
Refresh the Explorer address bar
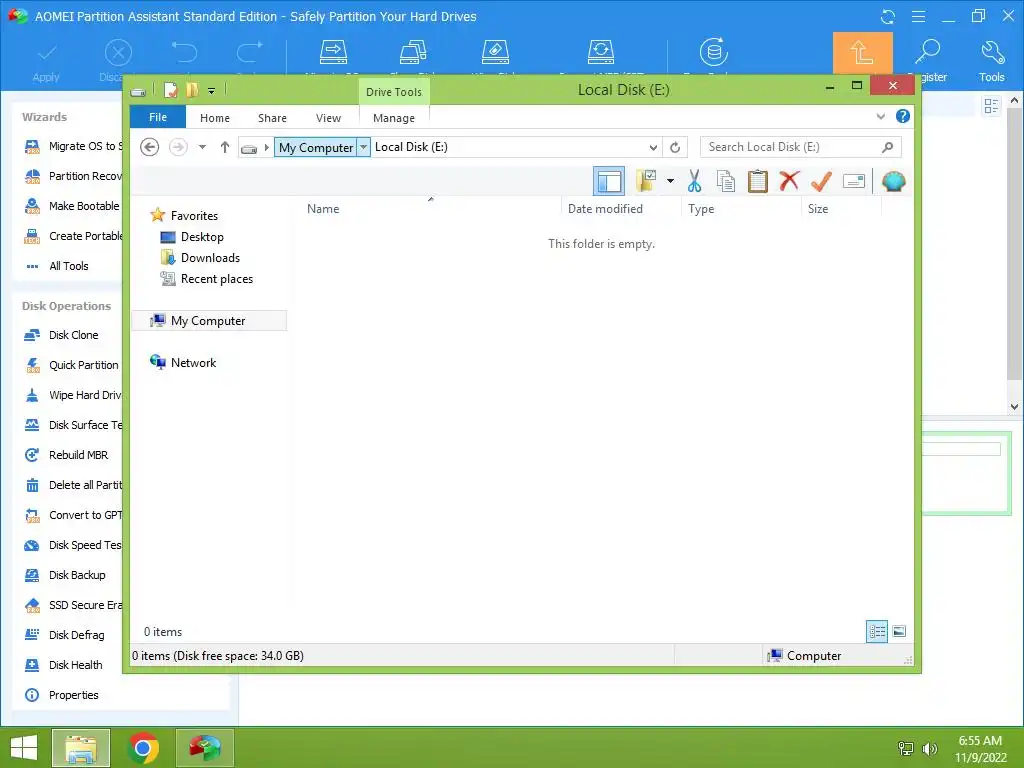675,148
